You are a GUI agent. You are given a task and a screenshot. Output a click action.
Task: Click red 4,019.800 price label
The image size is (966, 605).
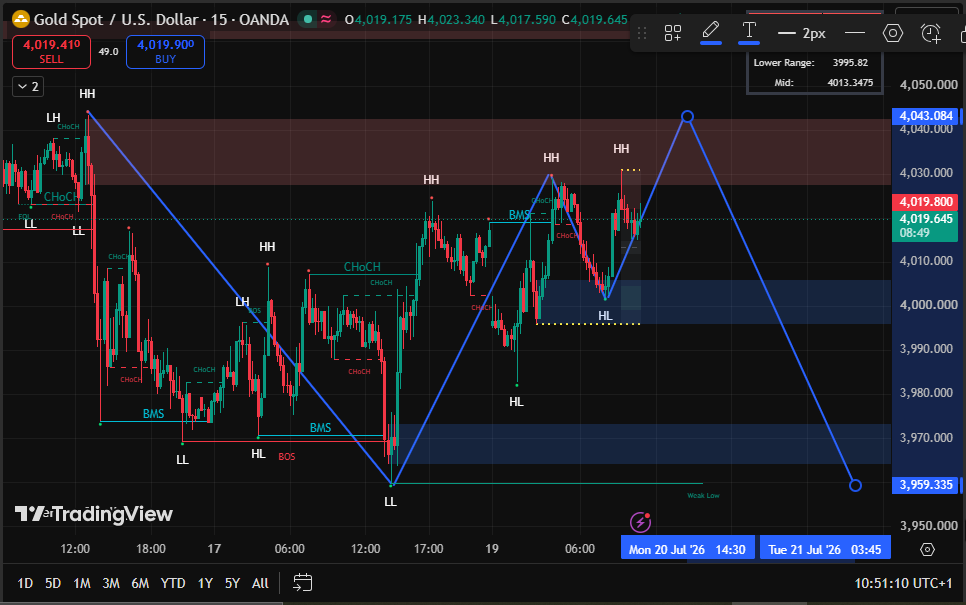pos(925,201)
